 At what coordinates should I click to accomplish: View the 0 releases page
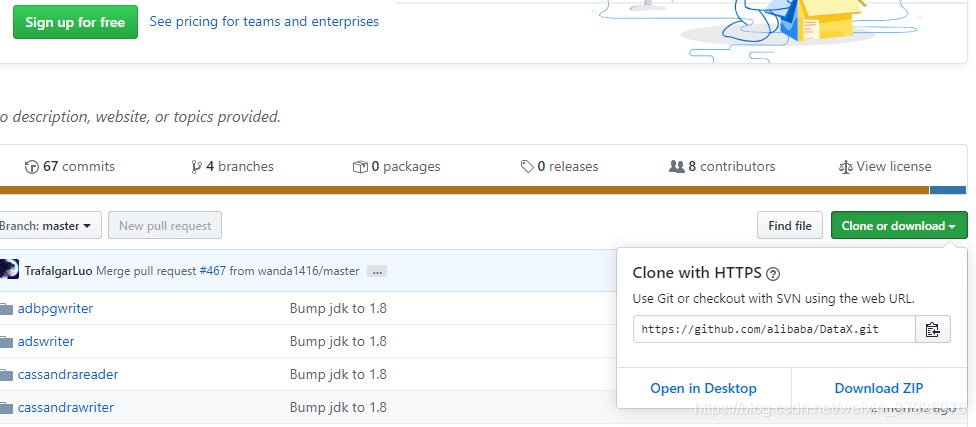[560, 166]
